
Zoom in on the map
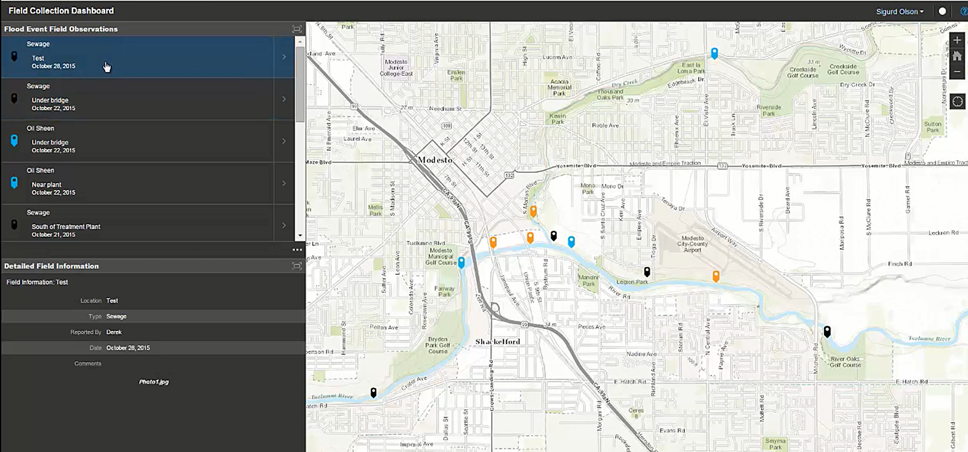click(958, 40)
